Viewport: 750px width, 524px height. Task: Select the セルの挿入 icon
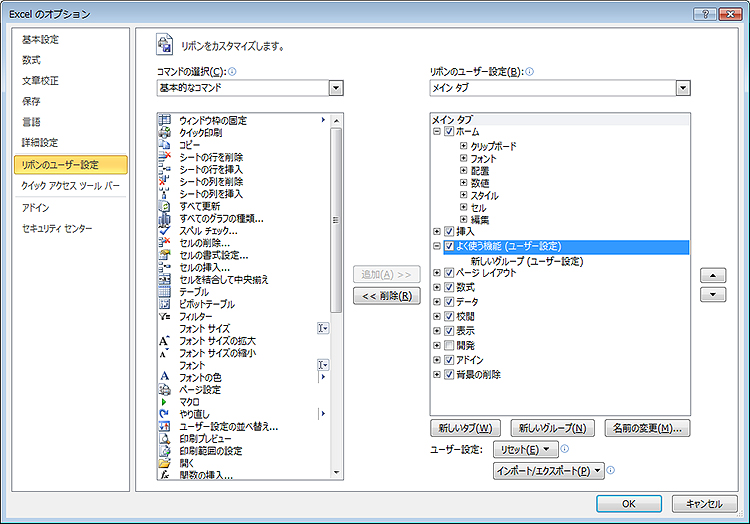[x=165, y=267]
